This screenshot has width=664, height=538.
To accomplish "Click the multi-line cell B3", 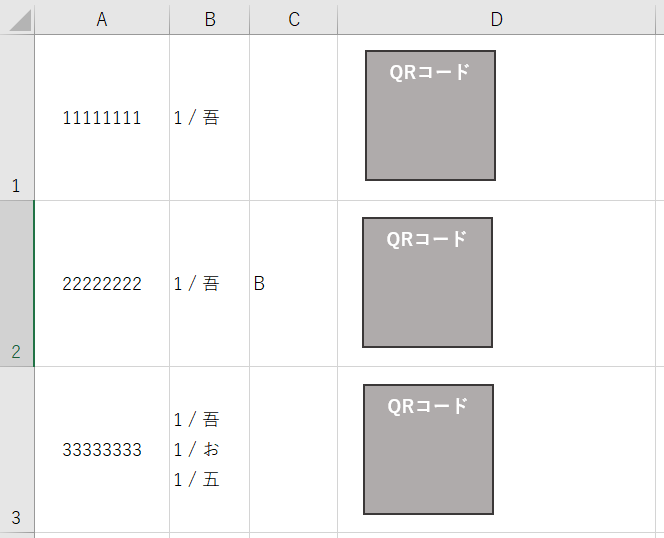I will pyautogui.click(x=210, y=450).
